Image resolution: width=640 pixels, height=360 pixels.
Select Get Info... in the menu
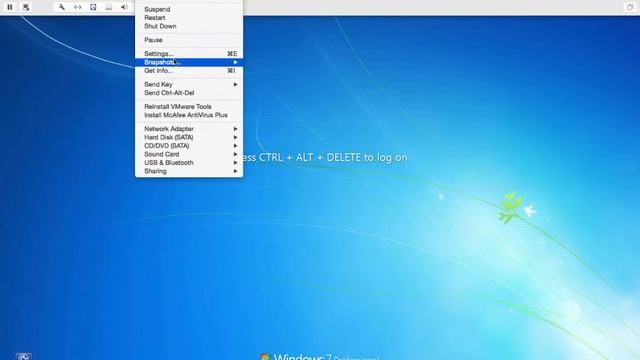[x=189, y=71]
